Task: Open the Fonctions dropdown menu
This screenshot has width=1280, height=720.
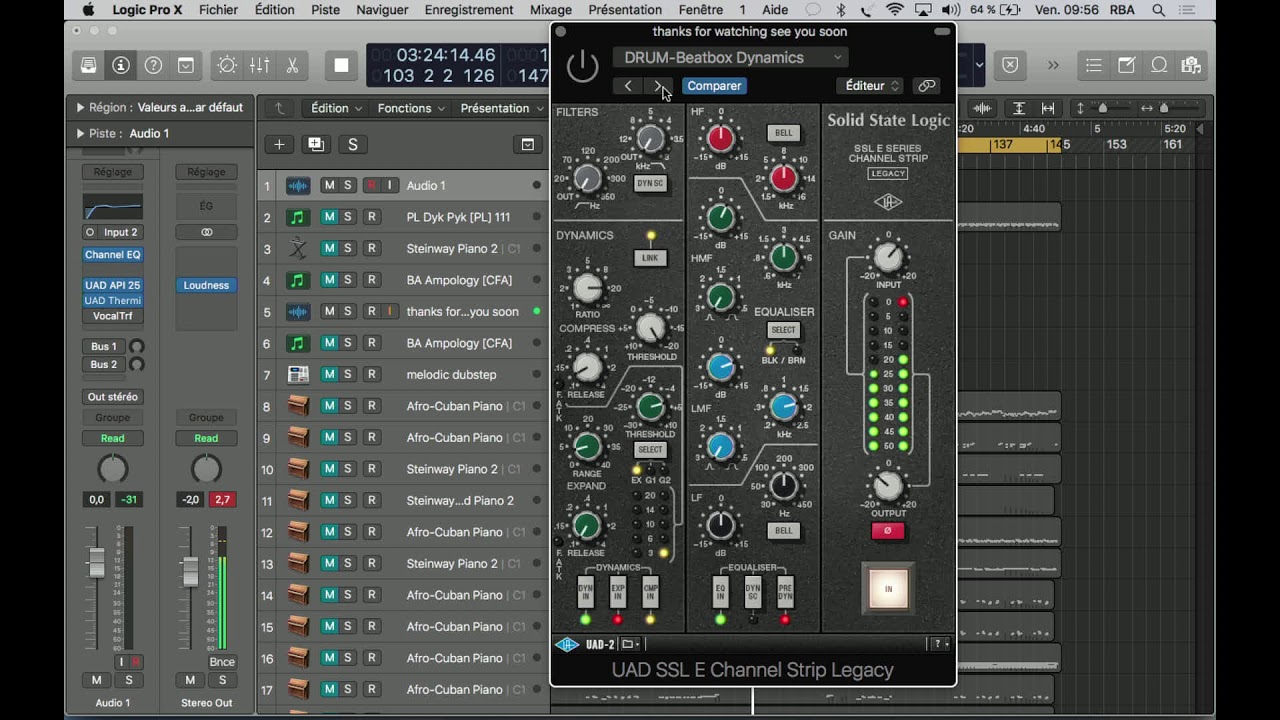Action: tap(411, 108)
